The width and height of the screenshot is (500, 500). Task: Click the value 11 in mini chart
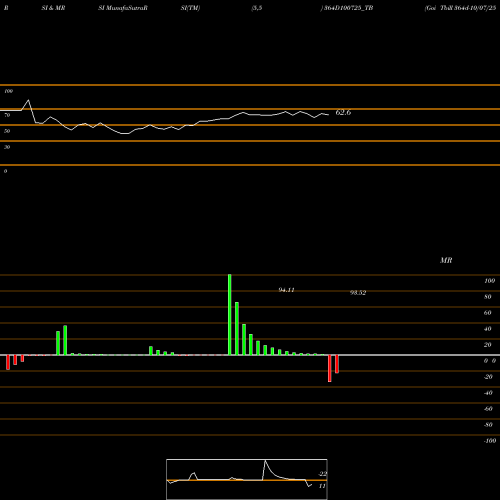pyautogui.click(x=322, y=486)
